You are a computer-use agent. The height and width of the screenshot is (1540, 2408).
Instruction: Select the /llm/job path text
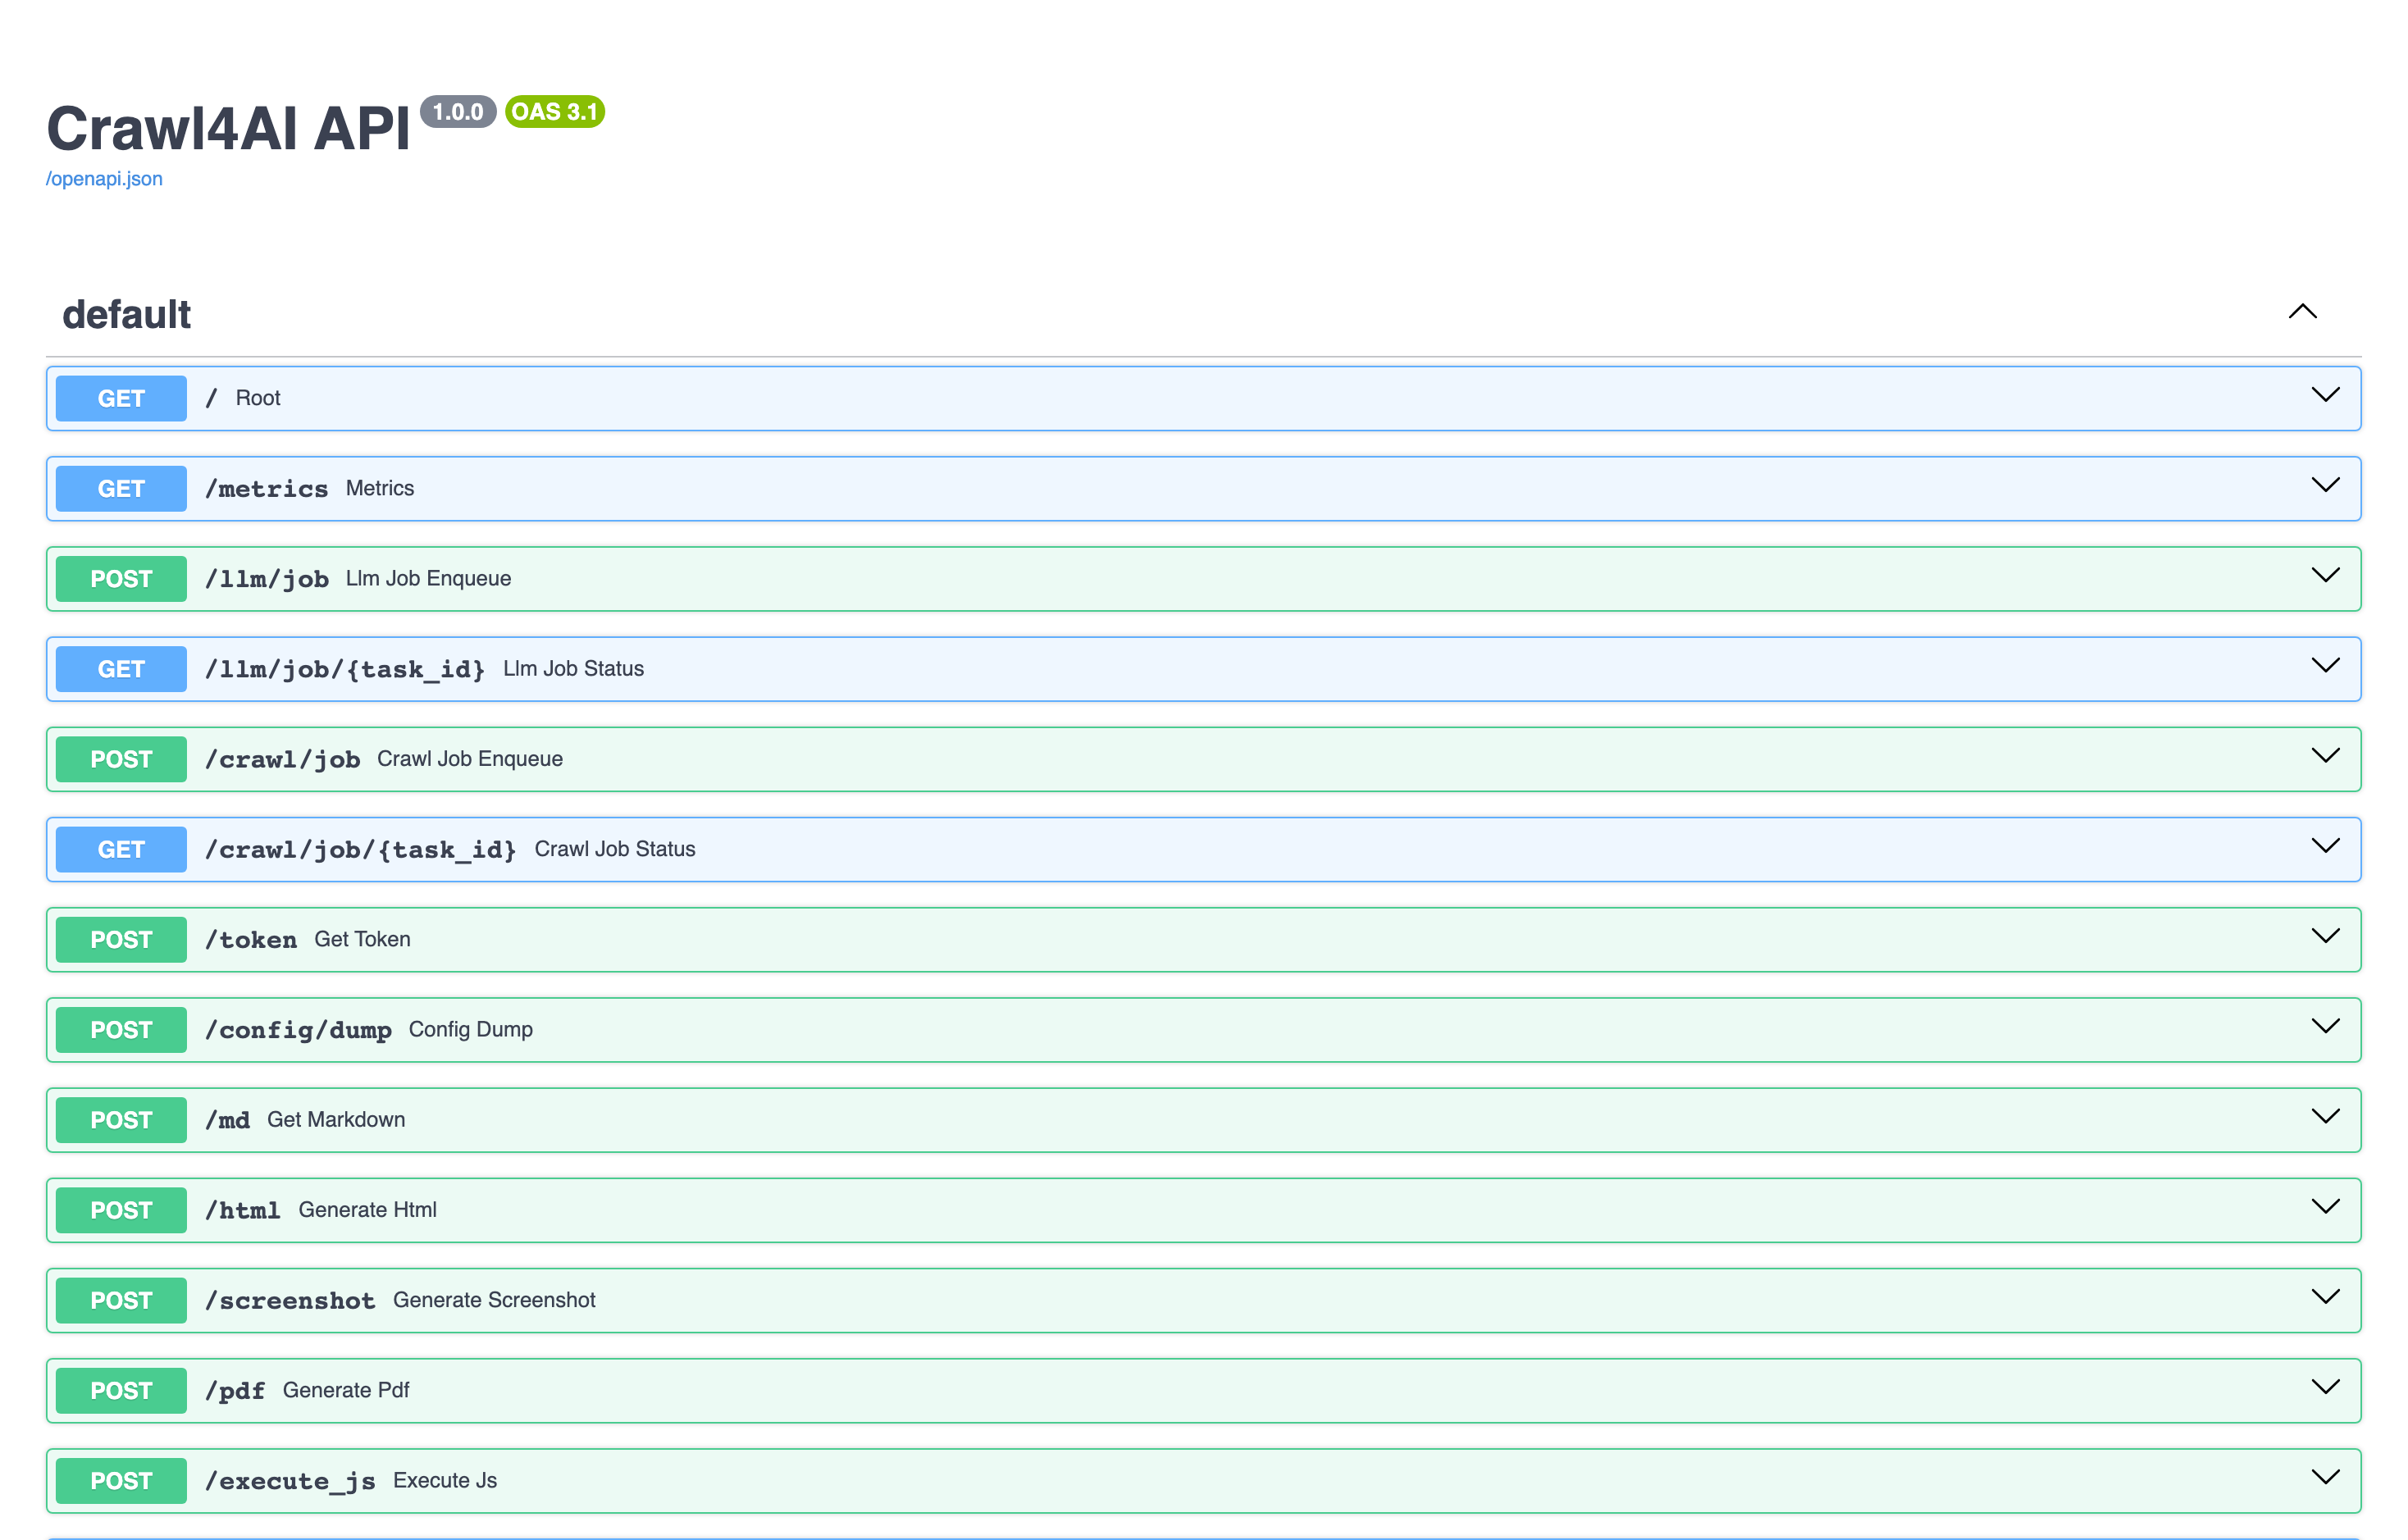[x=266, y=579]
